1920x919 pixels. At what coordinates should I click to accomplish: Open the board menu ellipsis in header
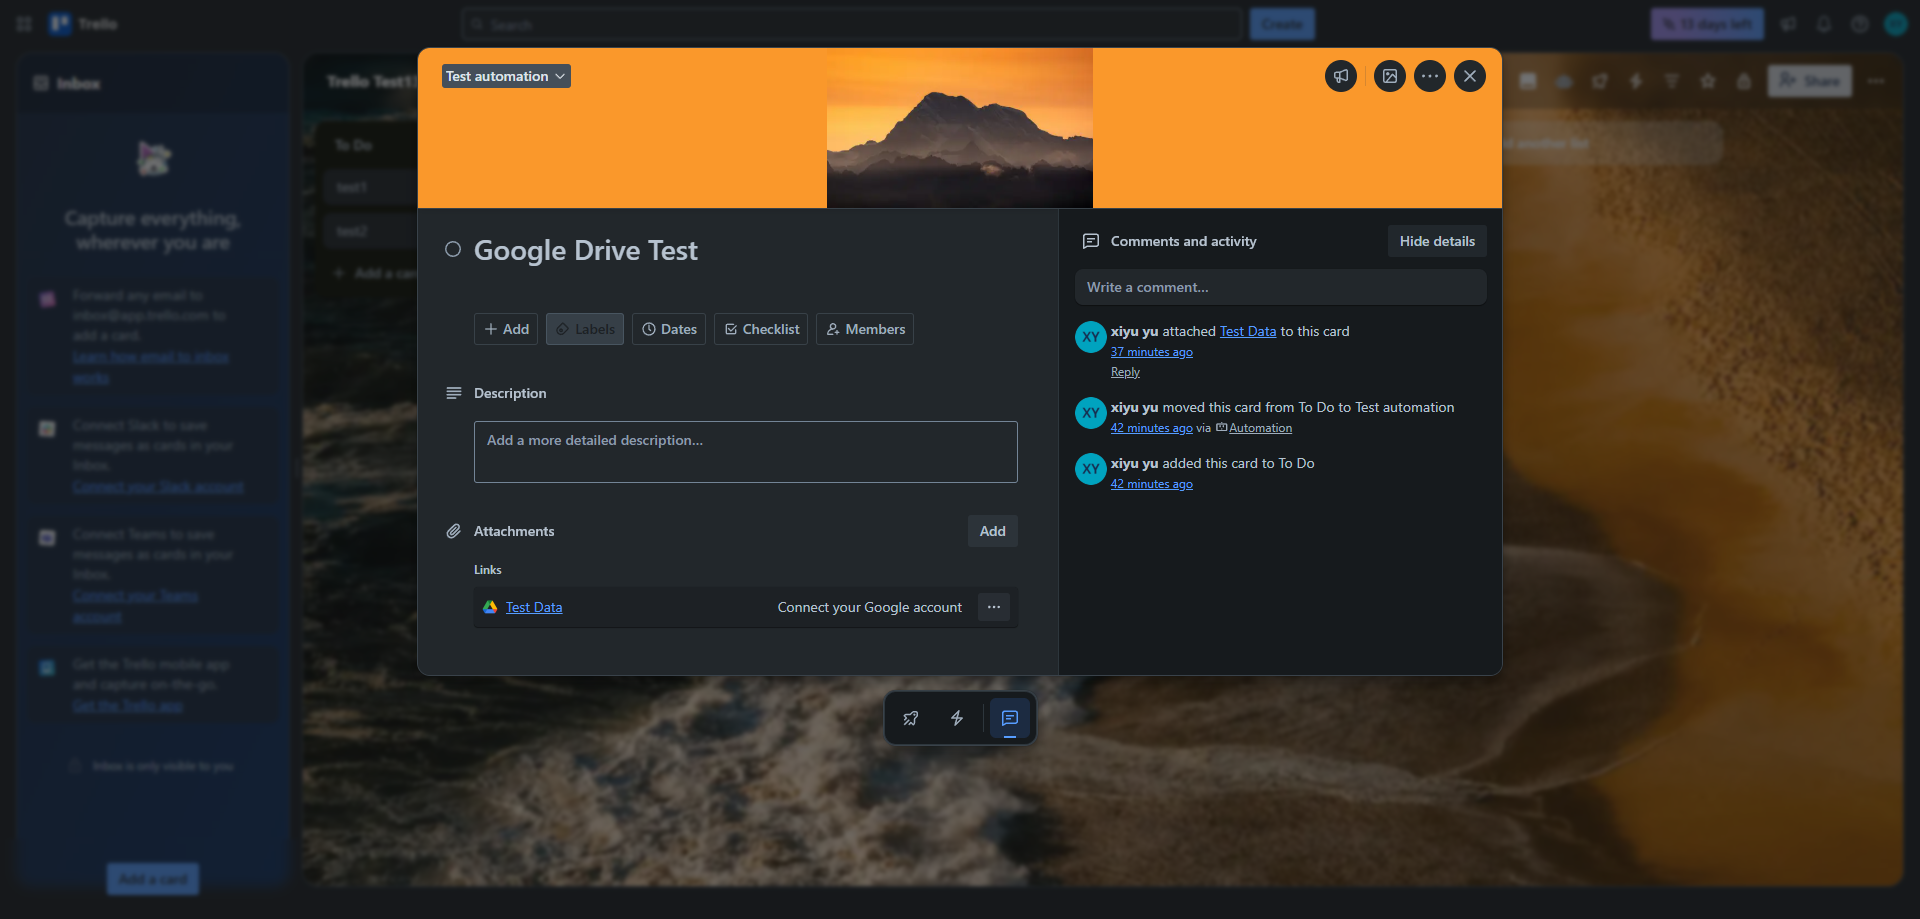(x=1876, y=81)
